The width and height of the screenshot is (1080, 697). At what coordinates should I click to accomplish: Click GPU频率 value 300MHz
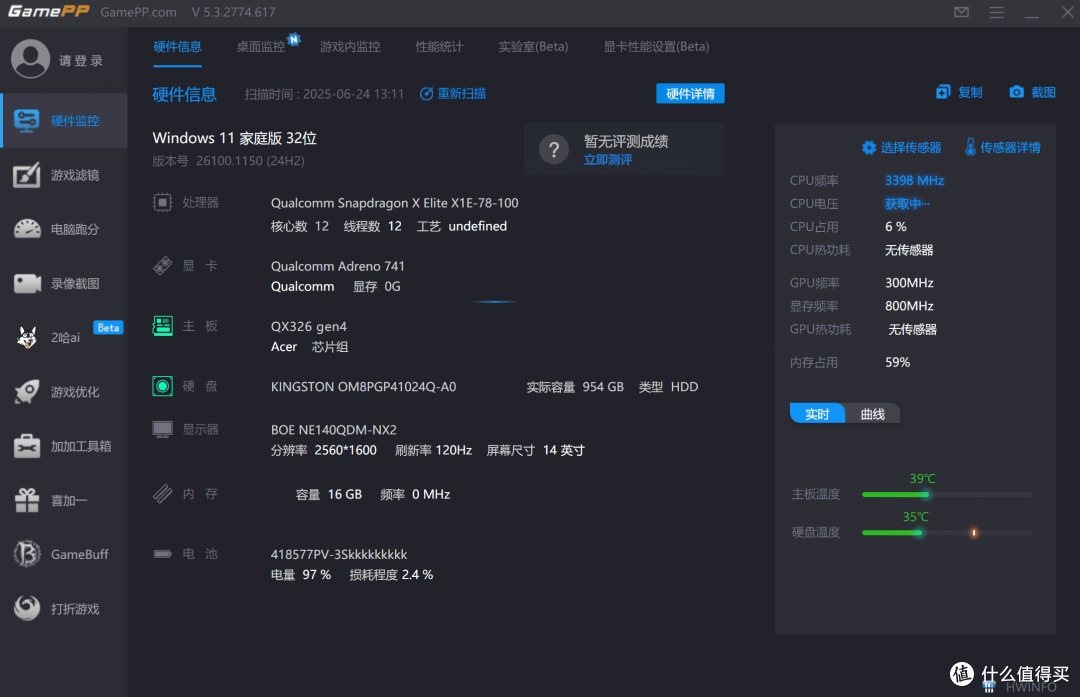pyautogui.click(x=909, y=283)
